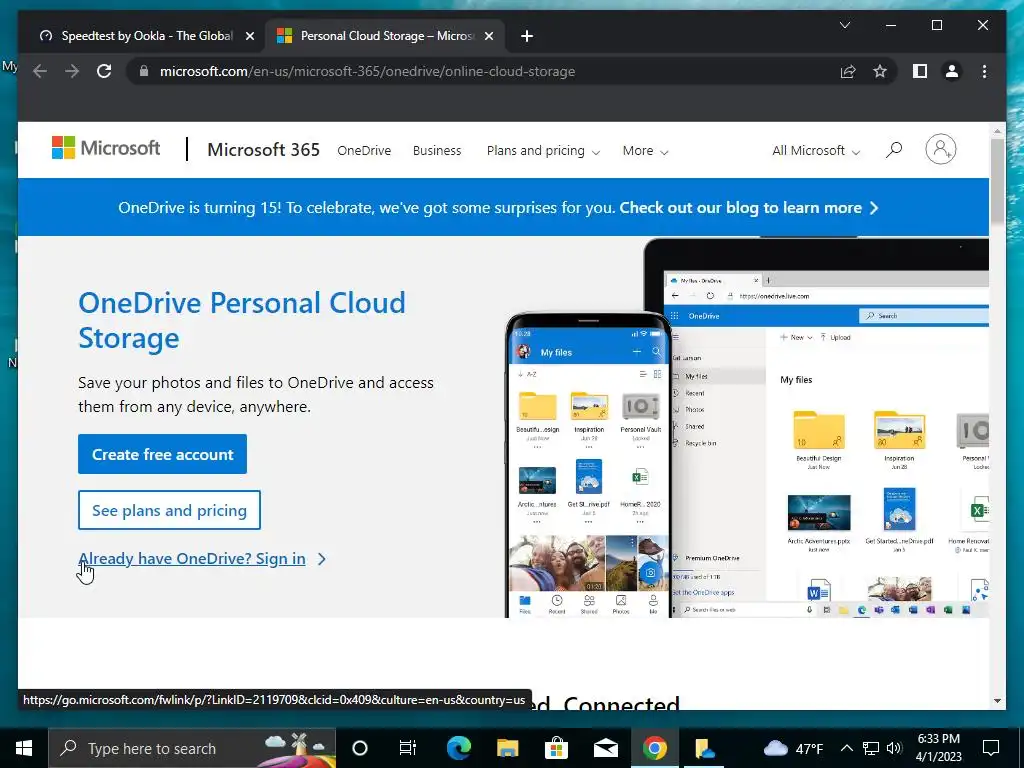Click the site search magnifier icon
The width and height of the screenshot is (1024, 768).
[893, 150]
